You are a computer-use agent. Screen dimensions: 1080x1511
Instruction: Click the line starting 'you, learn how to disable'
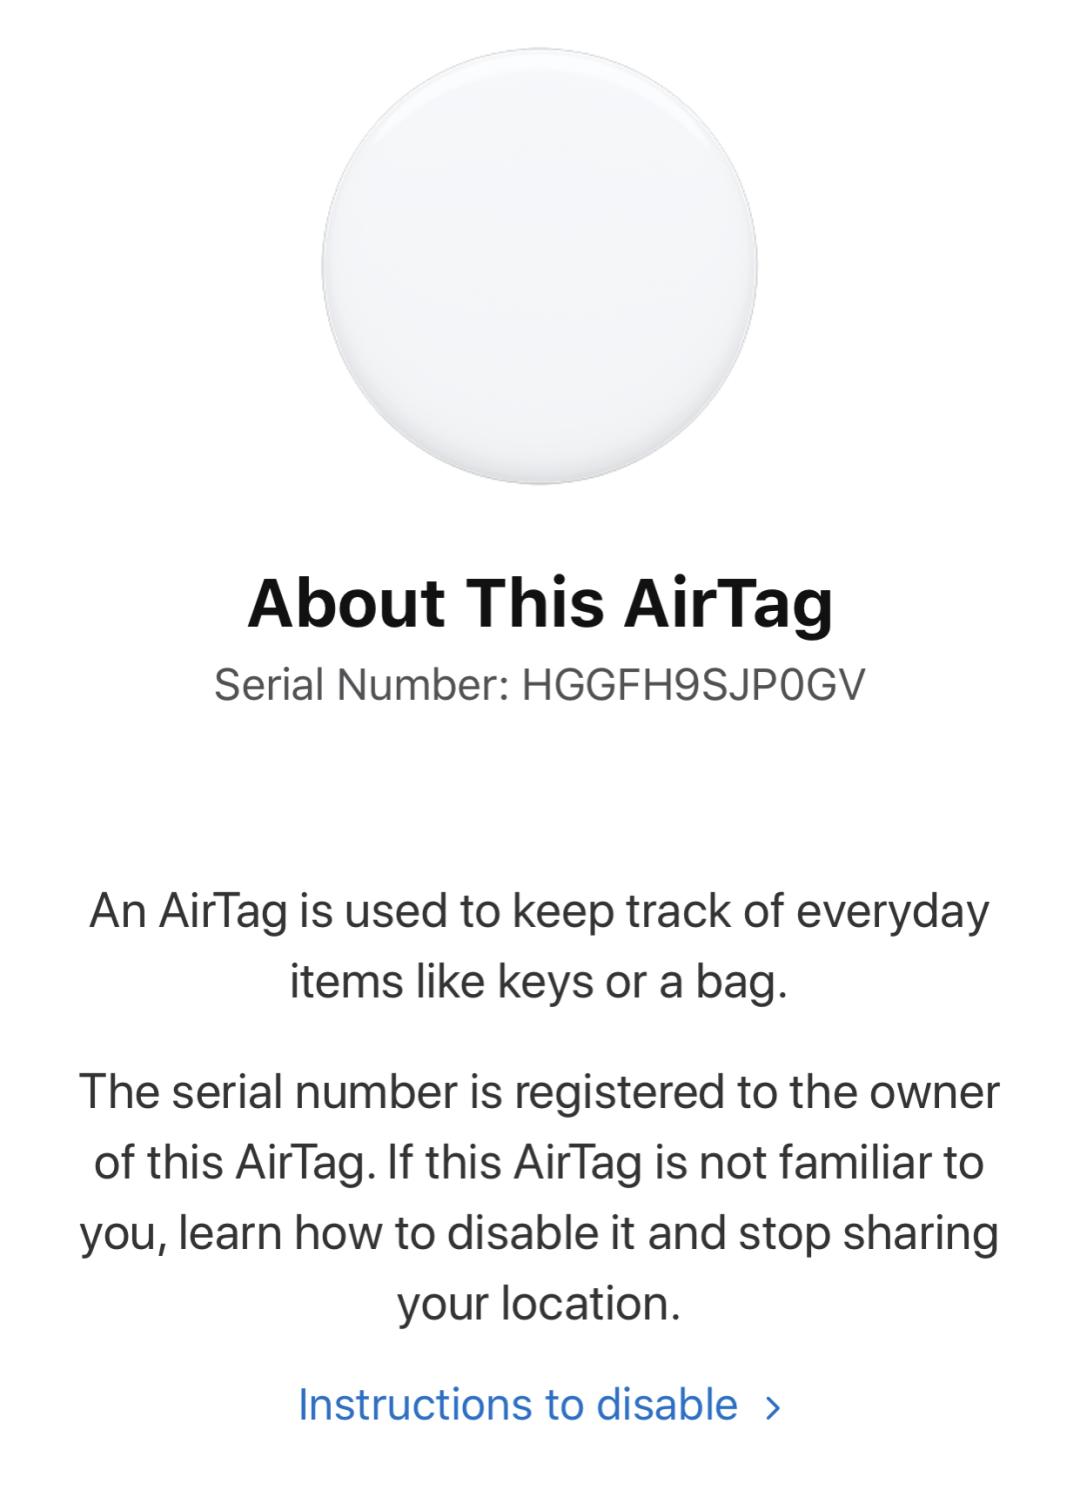click(539, 1233)
